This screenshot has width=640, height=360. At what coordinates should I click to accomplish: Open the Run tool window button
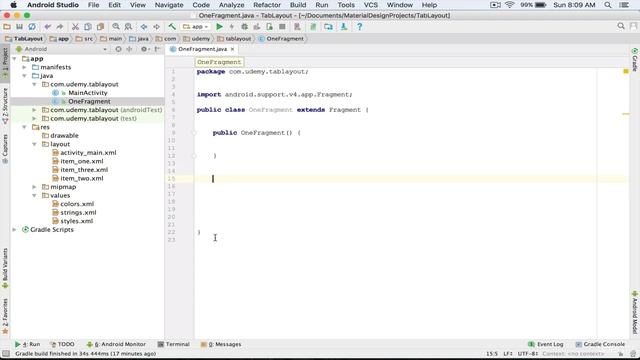[x=28, y=344]
